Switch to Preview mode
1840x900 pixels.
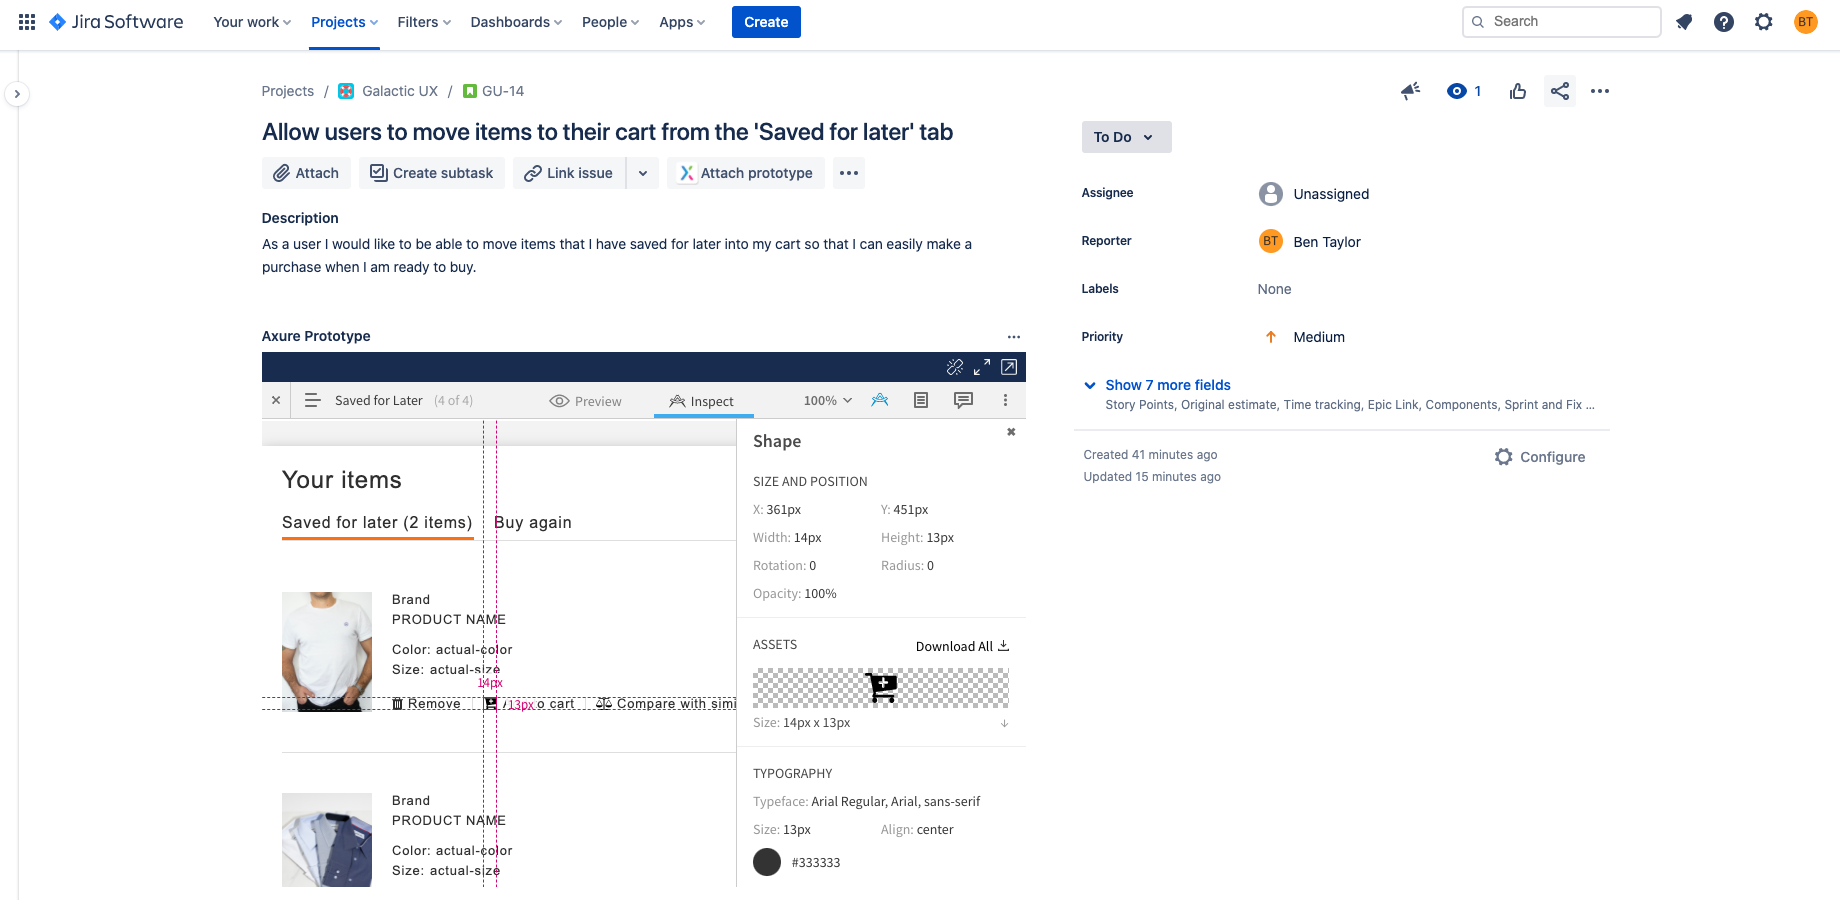586,401
